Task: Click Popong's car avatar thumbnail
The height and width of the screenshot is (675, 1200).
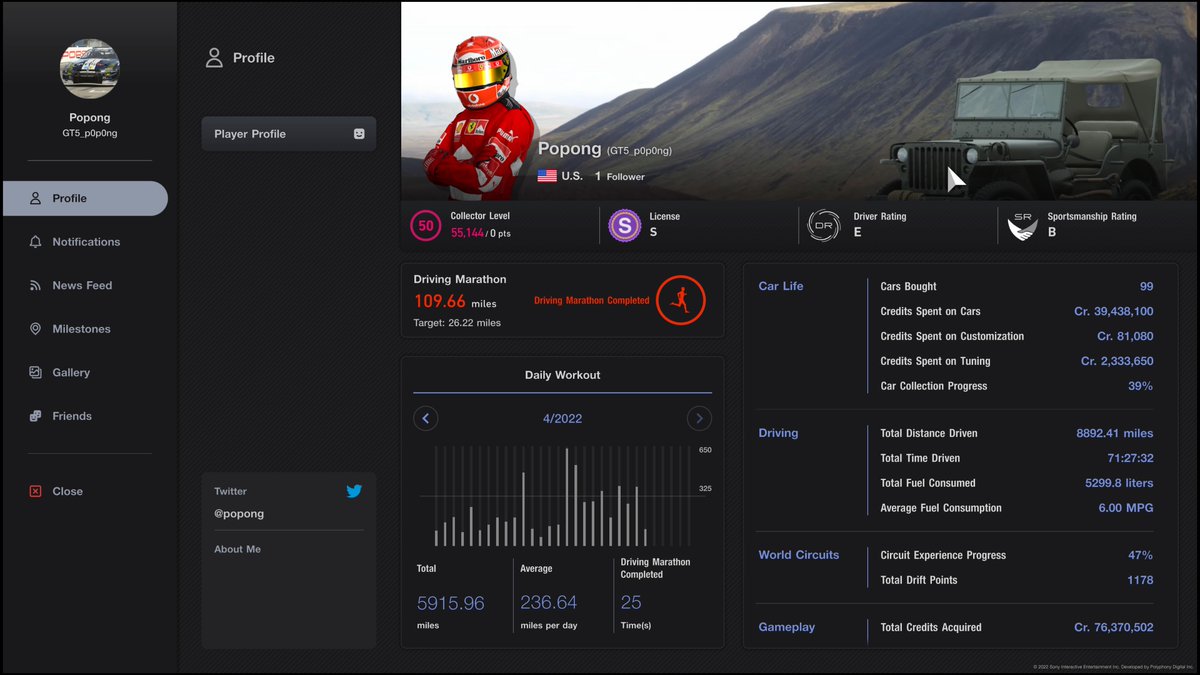Action: pos(90,68)
